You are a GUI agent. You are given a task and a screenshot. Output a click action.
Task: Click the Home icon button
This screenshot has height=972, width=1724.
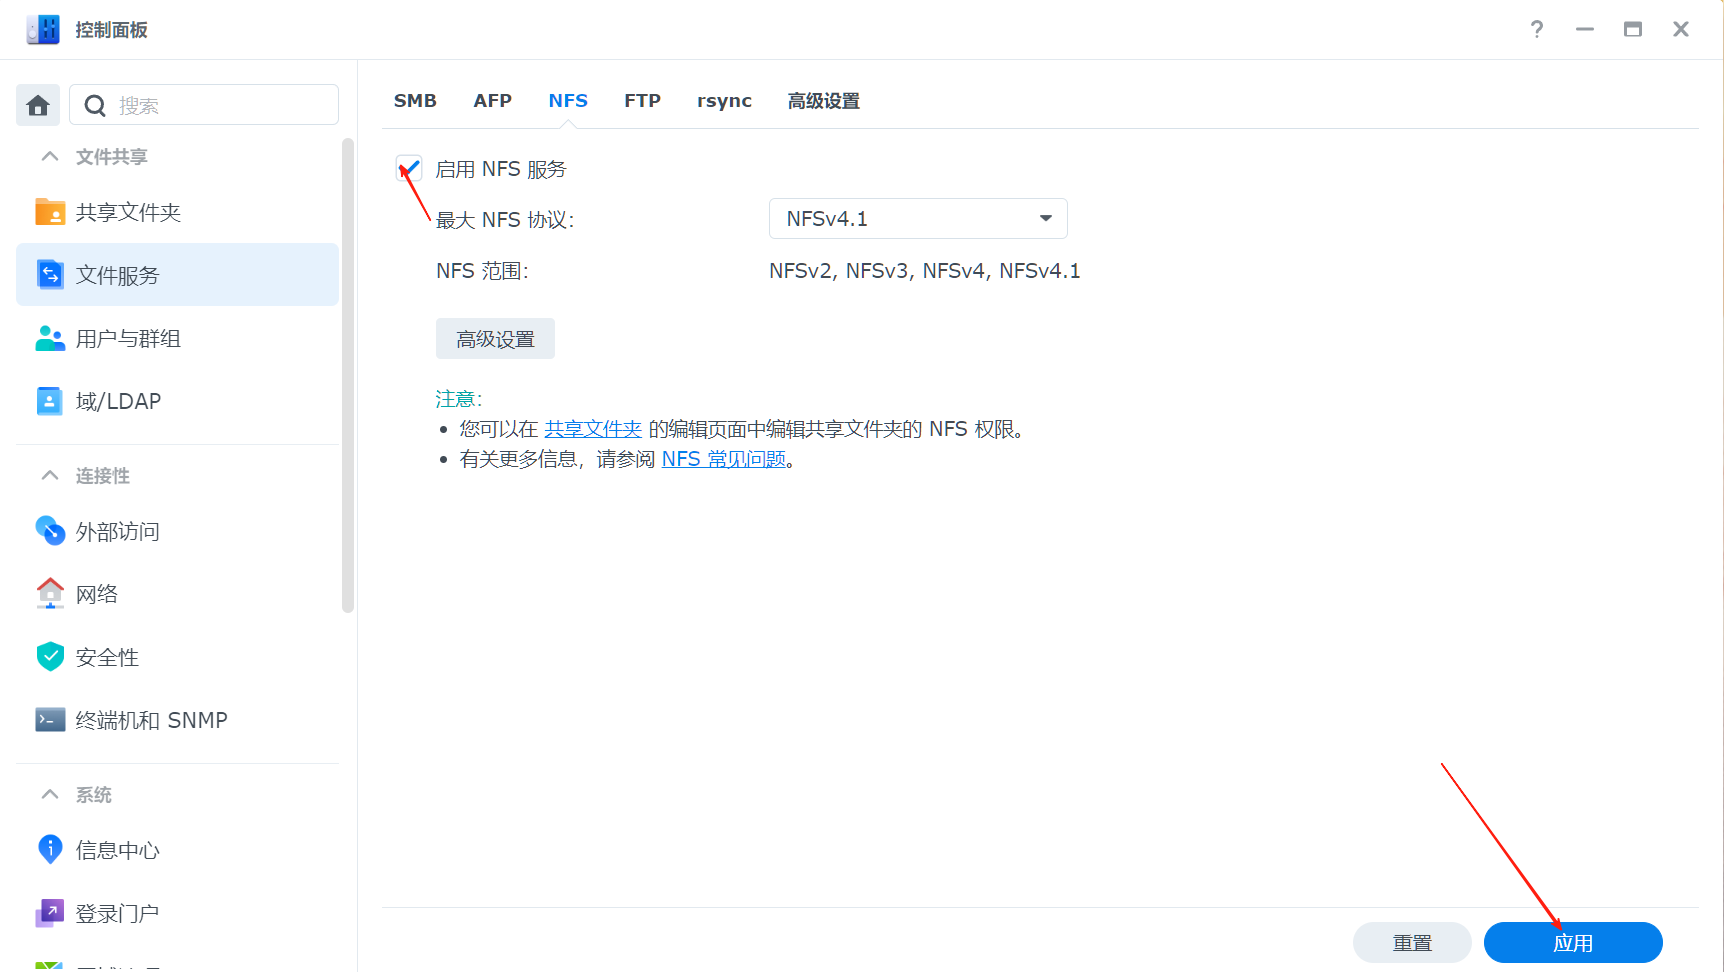(38, 105)
